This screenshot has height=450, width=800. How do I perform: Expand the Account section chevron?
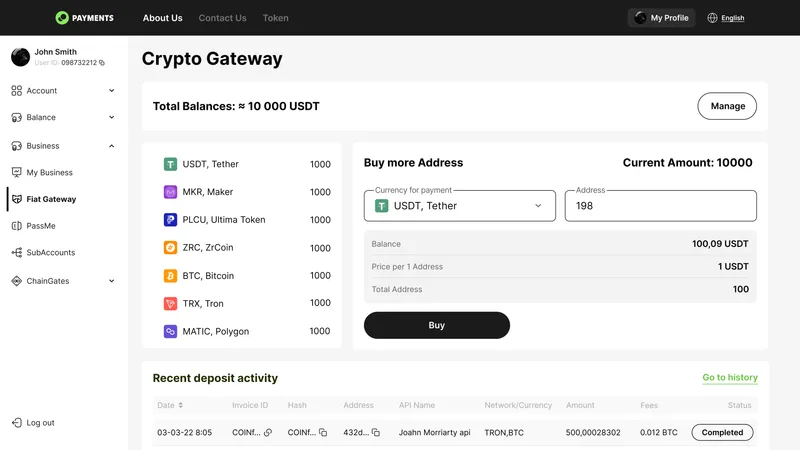point(112,91)
